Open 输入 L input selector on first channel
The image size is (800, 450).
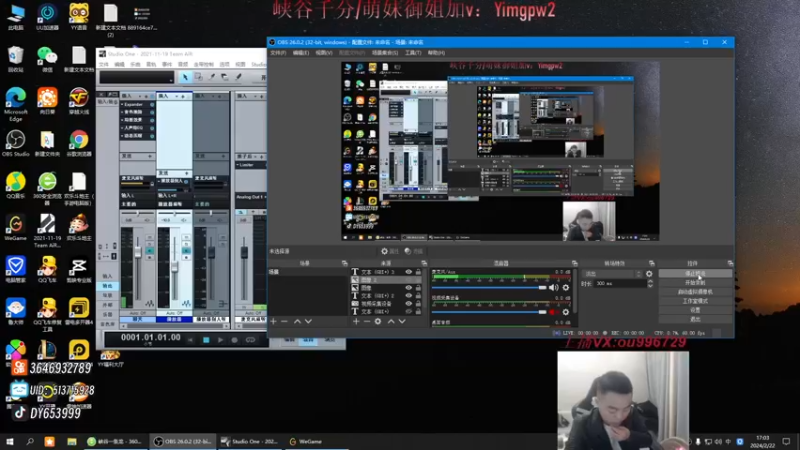(136, 195)
